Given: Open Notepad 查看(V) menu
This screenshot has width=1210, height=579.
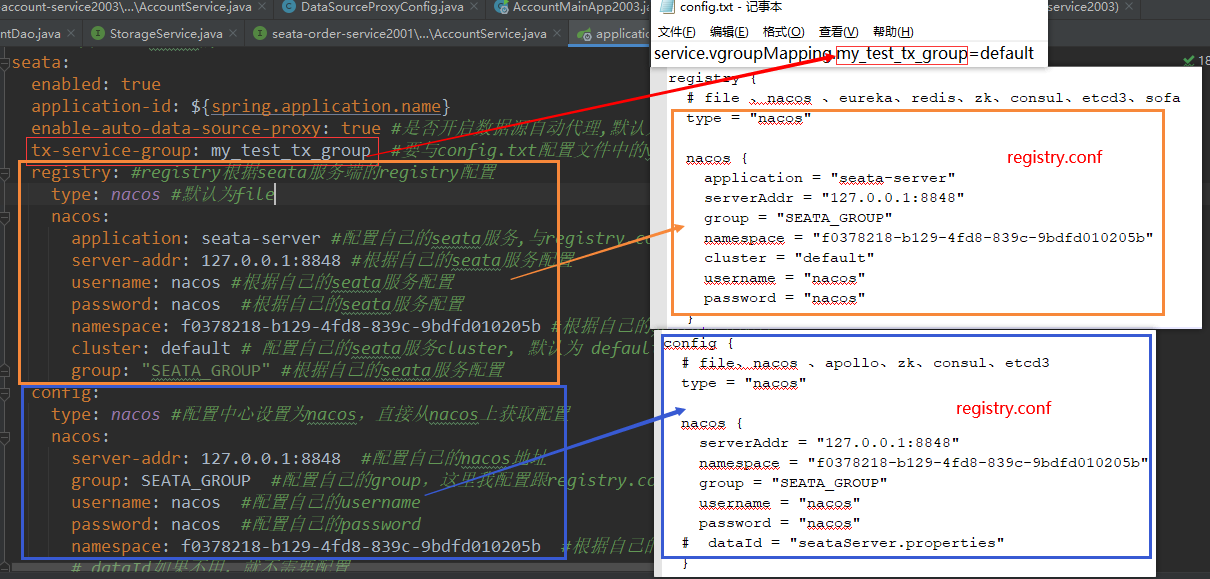Looking at the screenshot, I should [x=838, y=32].
